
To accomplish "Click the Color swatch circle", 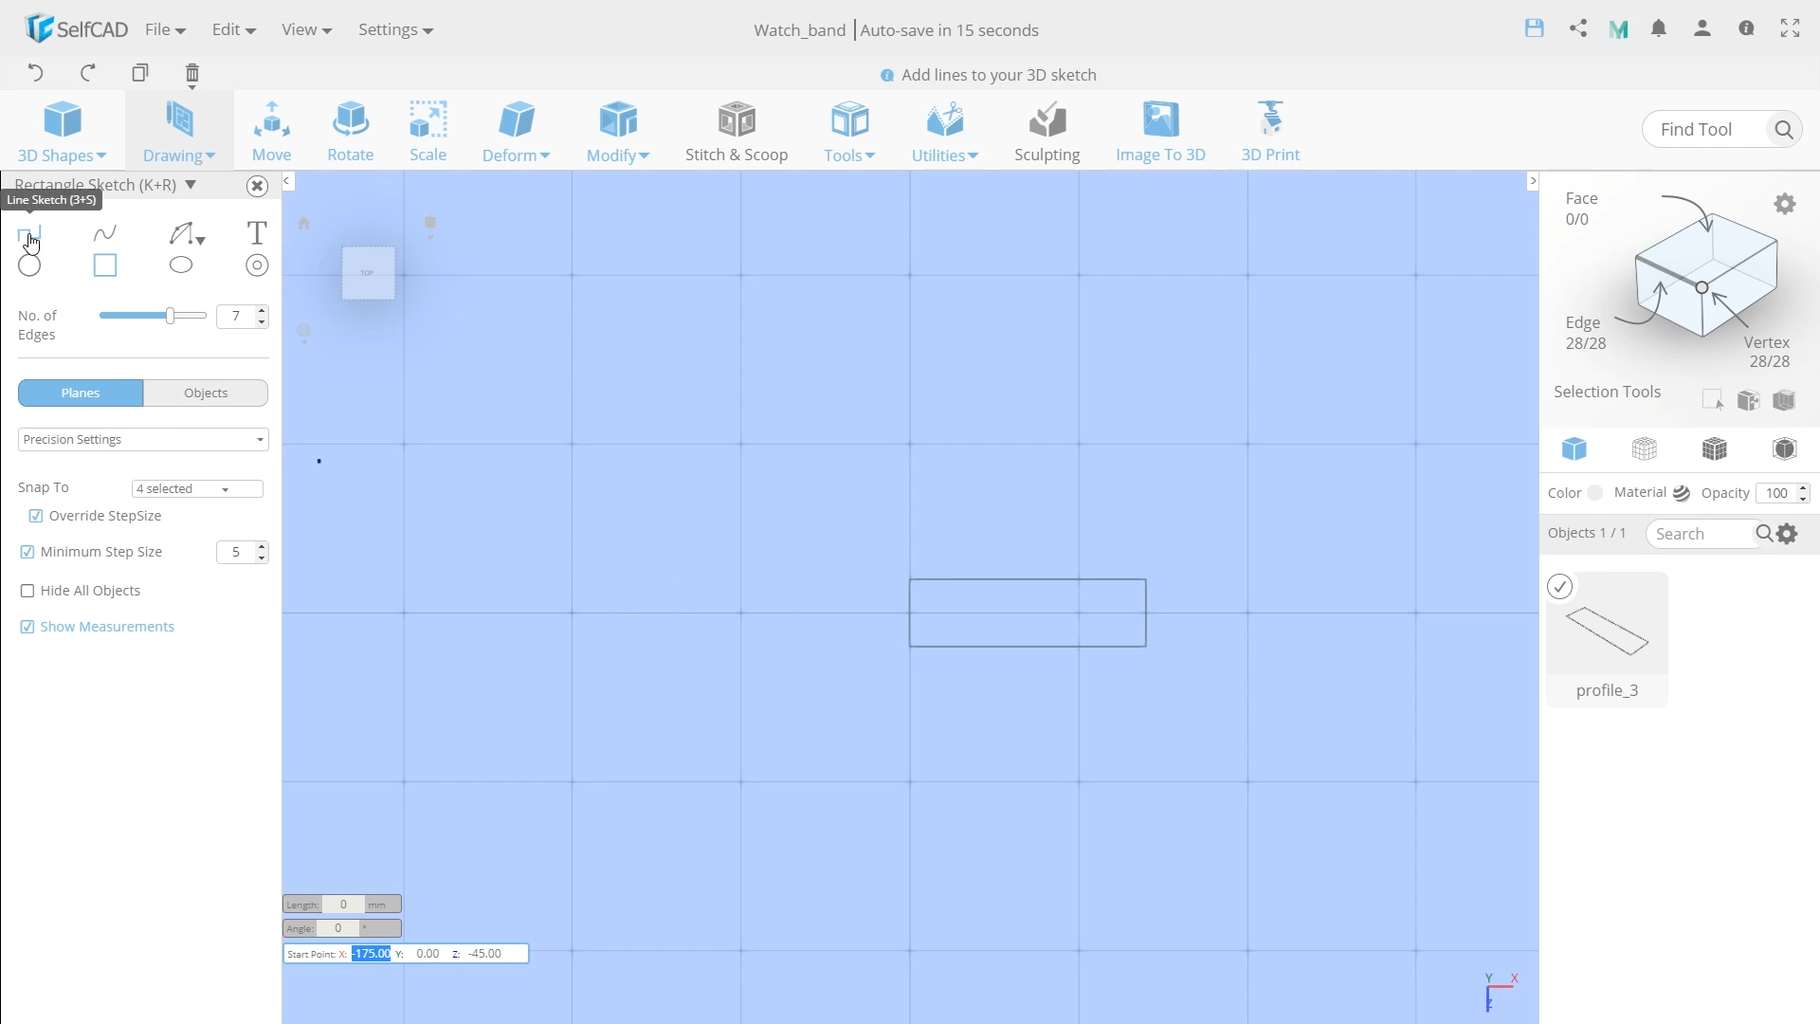I will point(1595,493).
